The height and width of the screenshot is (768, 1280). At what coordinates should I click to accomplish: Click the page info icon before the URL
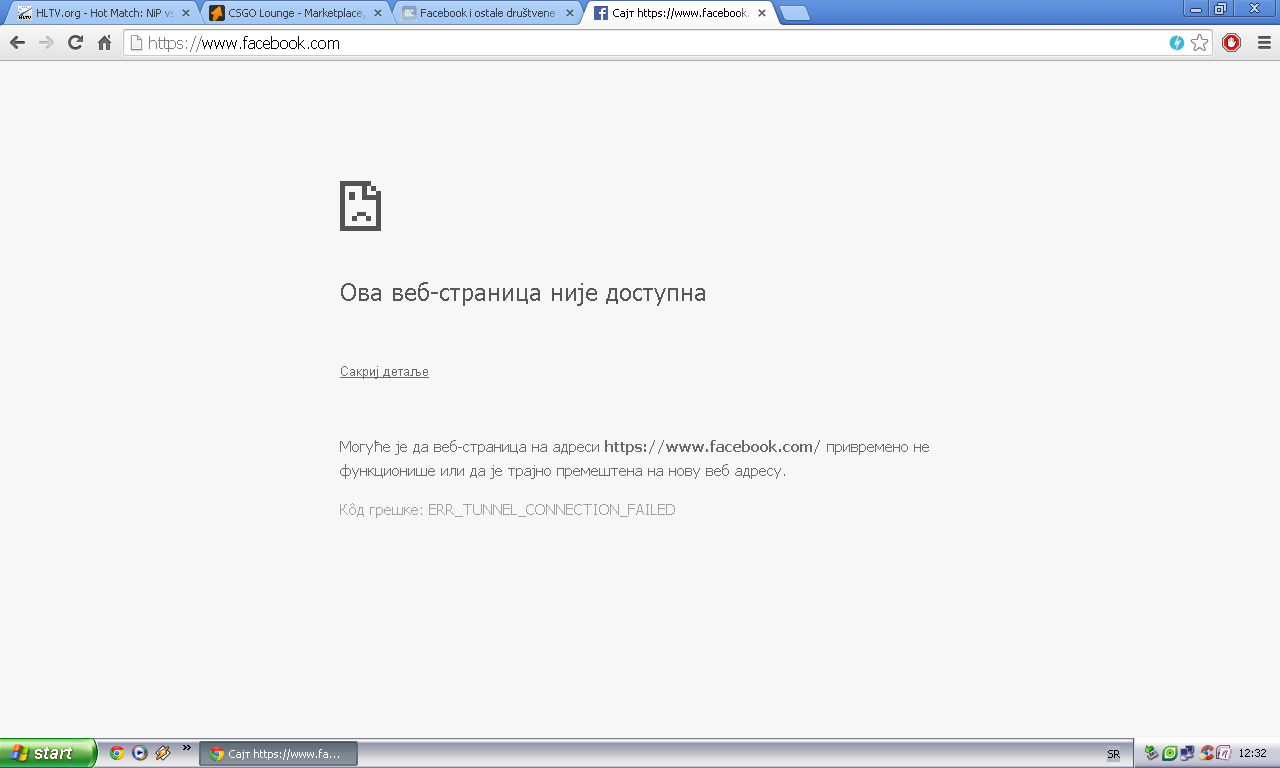[137, 43]
